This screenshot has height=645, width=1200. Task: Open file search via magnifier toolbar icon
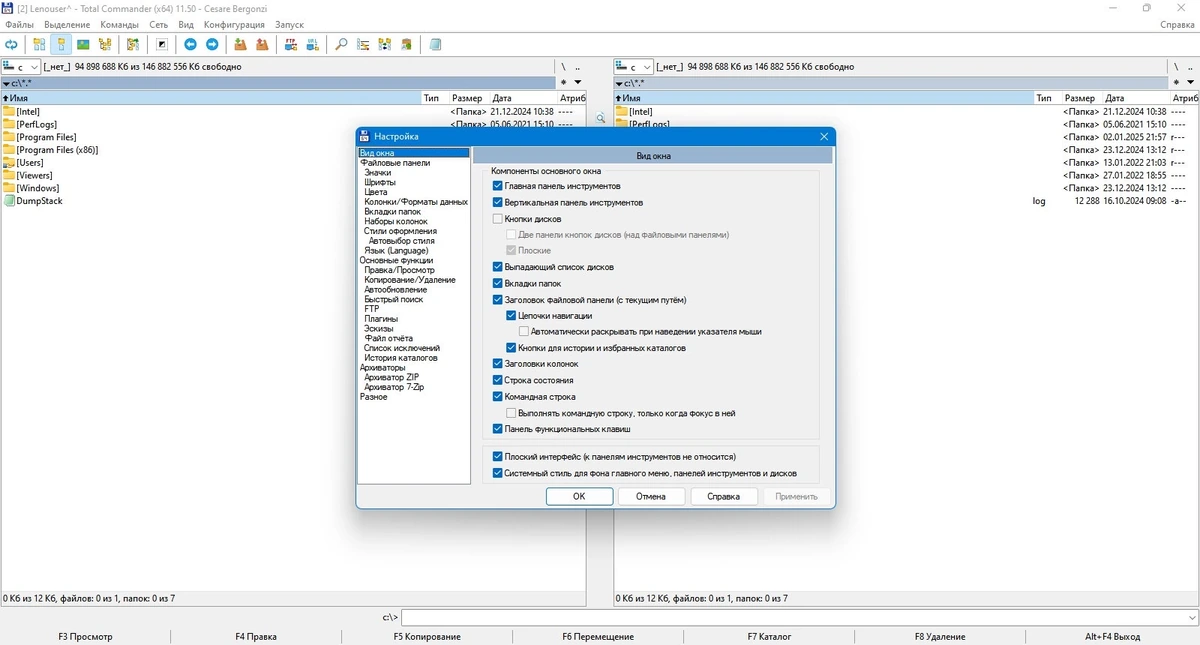(x=341, y=44)
